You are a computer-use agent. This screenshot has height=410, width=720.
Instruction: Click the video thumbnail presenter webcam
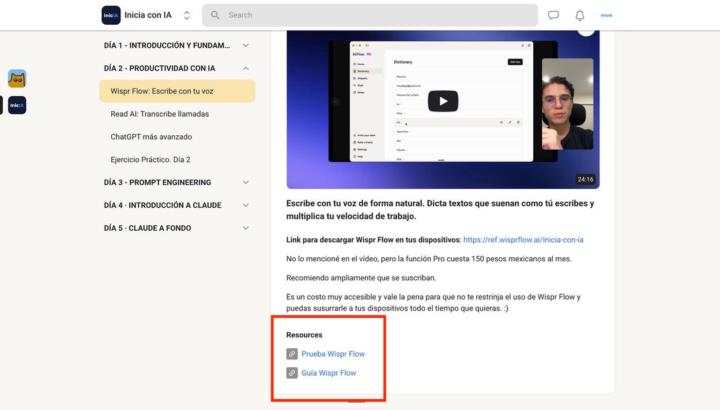(568, 104)
